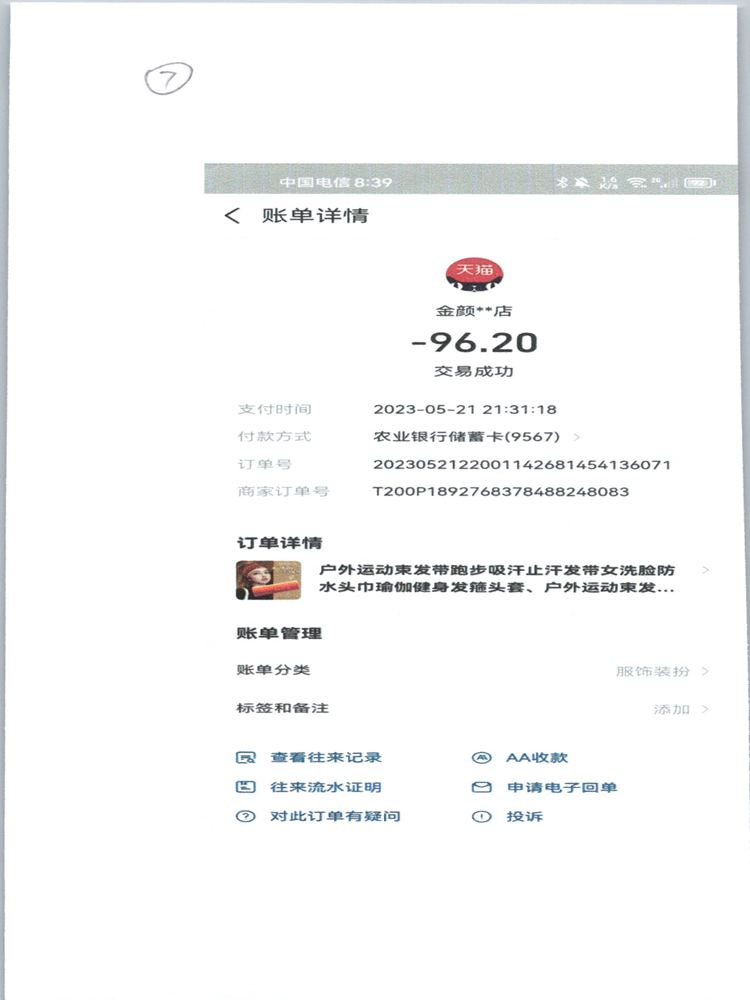Tap the 付款方式 label

point(274,437)
